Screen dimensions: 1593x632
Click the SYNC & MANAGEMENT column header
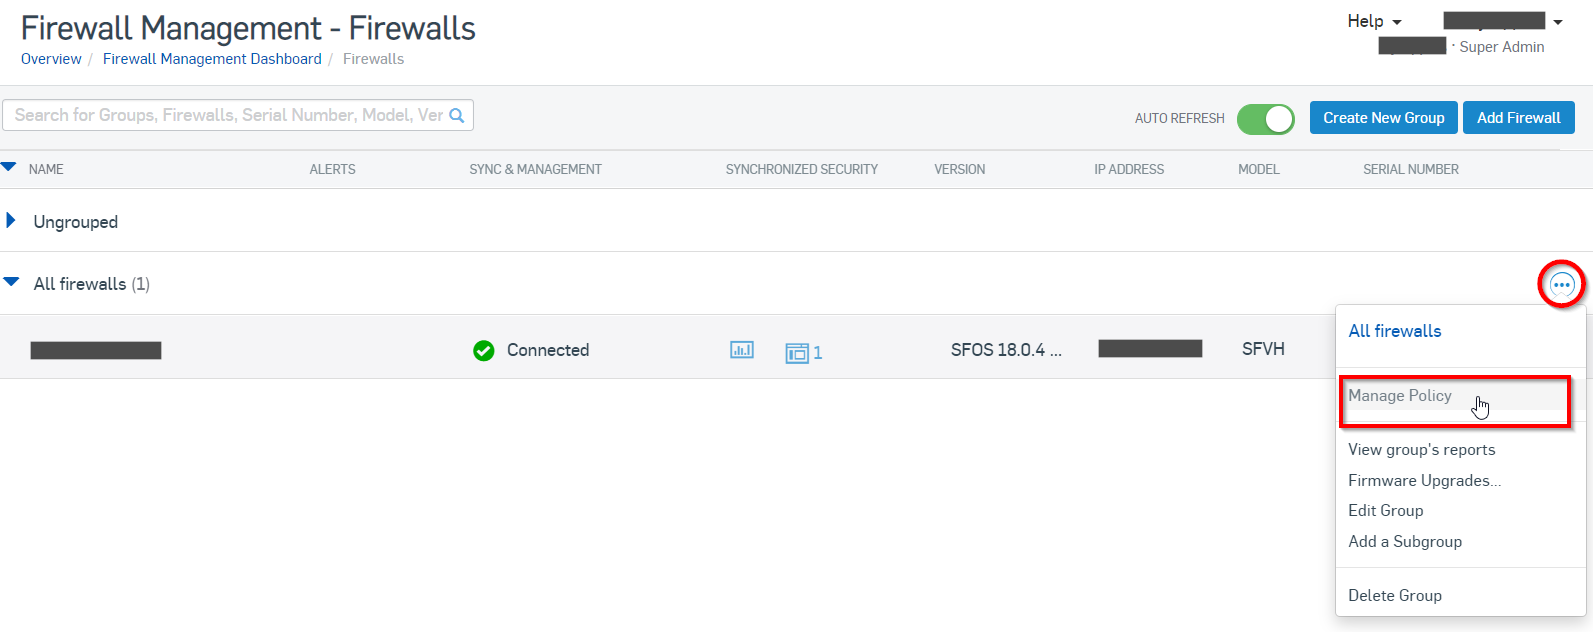[x=535, y=169]
